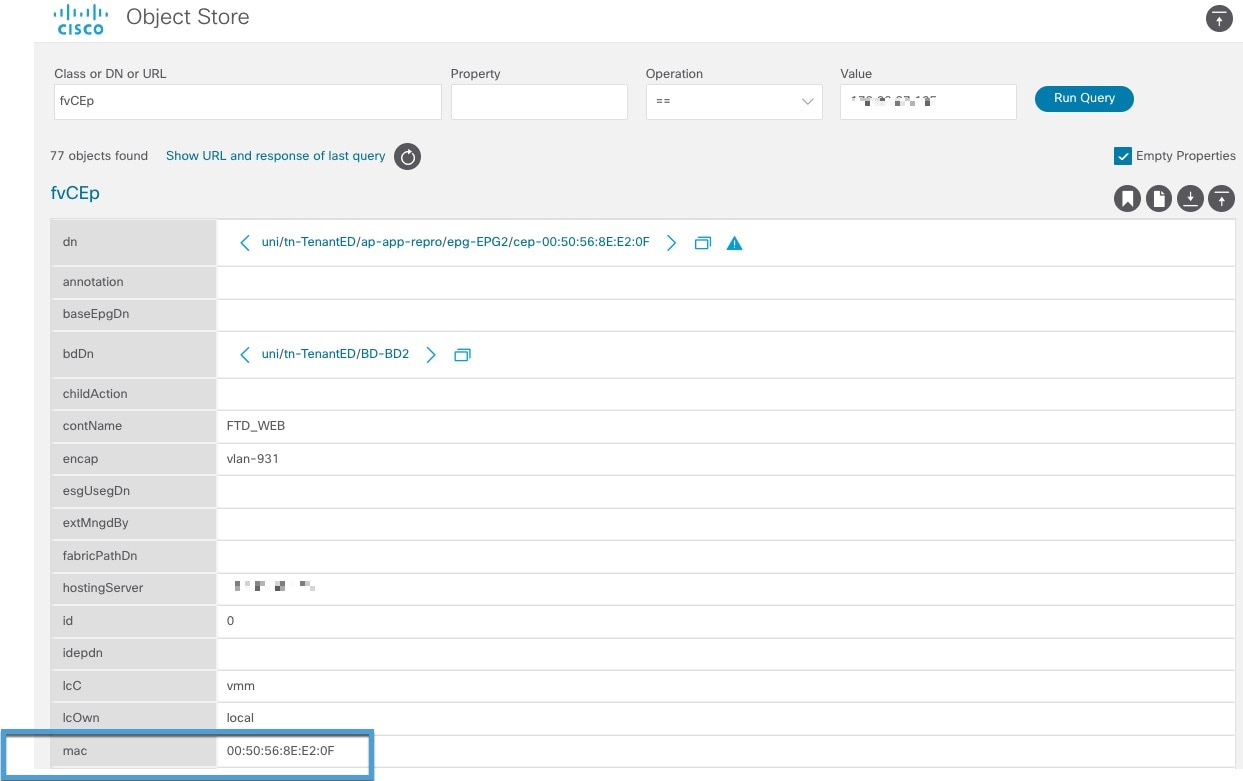
Task: Open query results as a document
Action: (x=1159, y=198)
